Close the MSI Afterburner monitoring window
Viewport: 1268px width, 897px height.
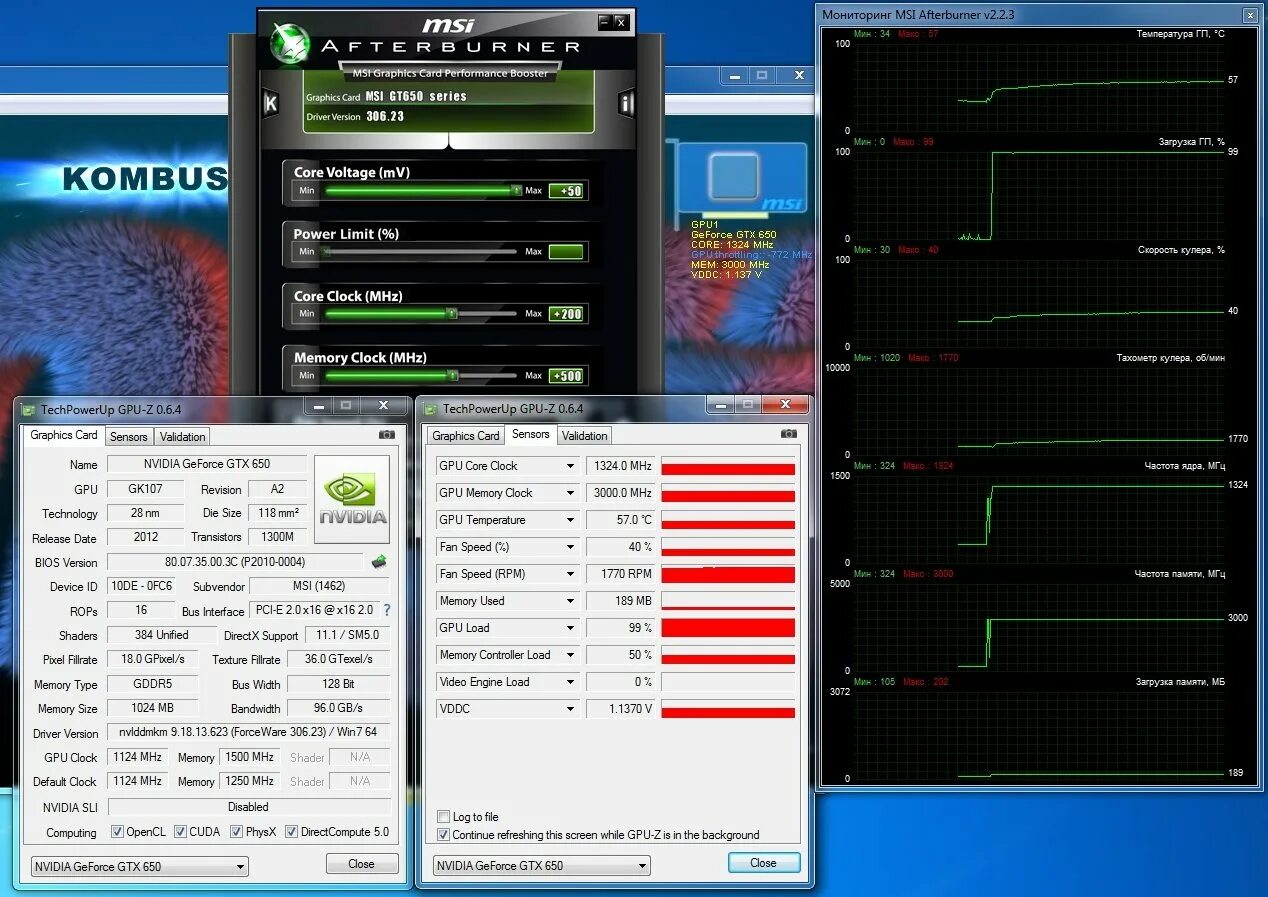[x=1250, y=15]
